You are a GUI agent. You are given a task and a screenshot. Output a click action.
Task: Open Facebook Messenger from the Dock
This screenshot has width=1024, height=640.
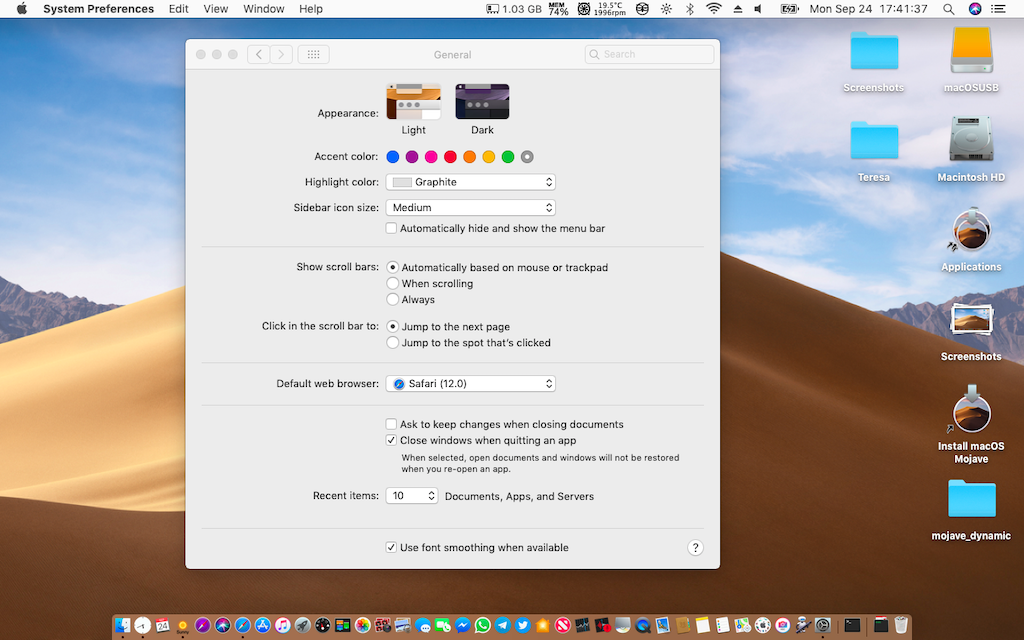coord(462,625)
